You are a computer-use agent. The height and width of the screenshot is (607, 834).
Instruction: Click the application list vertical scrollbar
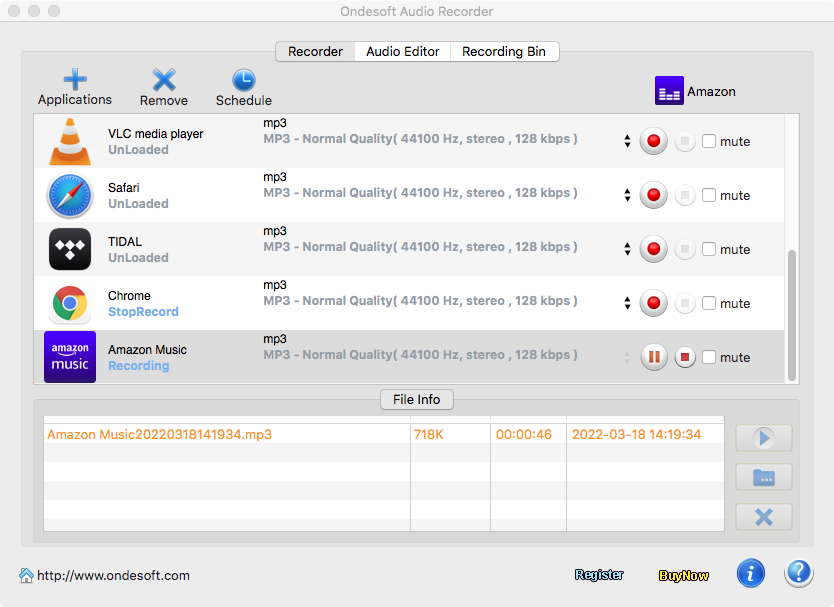point(792,315)
